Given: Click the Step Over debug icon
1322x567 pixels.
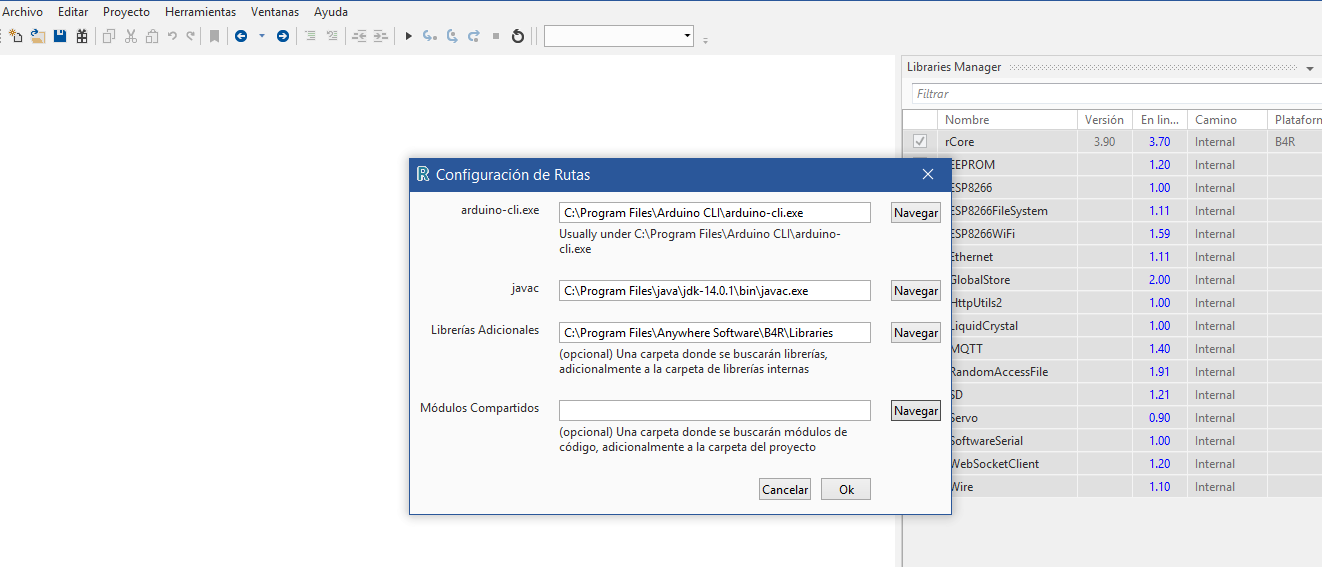Looking at the screenshot, I should [x=452, y=36].
